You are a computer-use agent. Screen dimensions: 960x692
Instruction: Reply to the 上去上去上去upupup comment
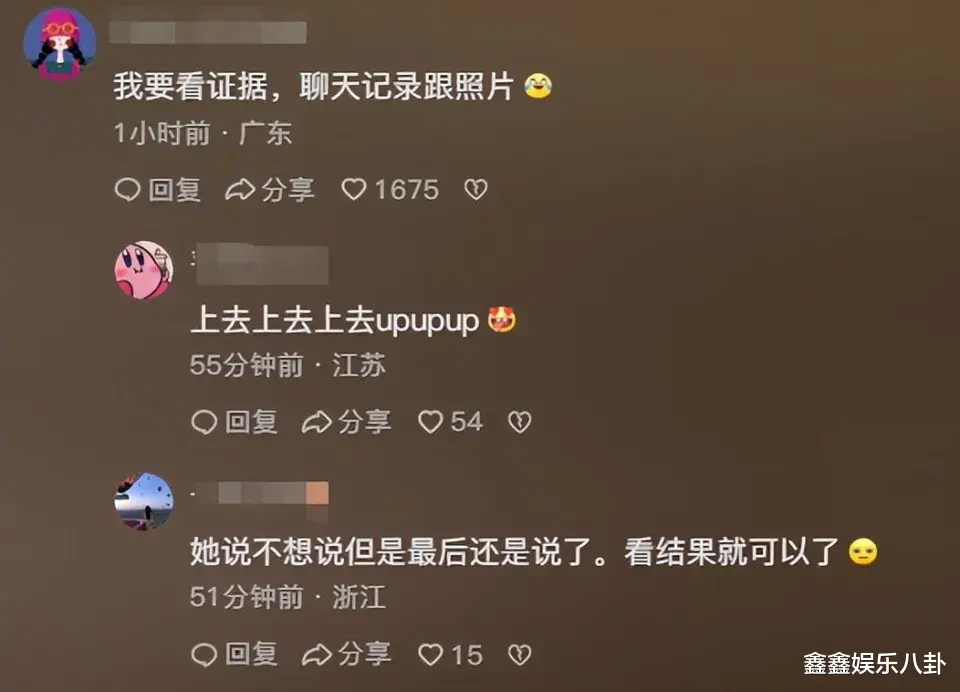[x=234, y=422]
